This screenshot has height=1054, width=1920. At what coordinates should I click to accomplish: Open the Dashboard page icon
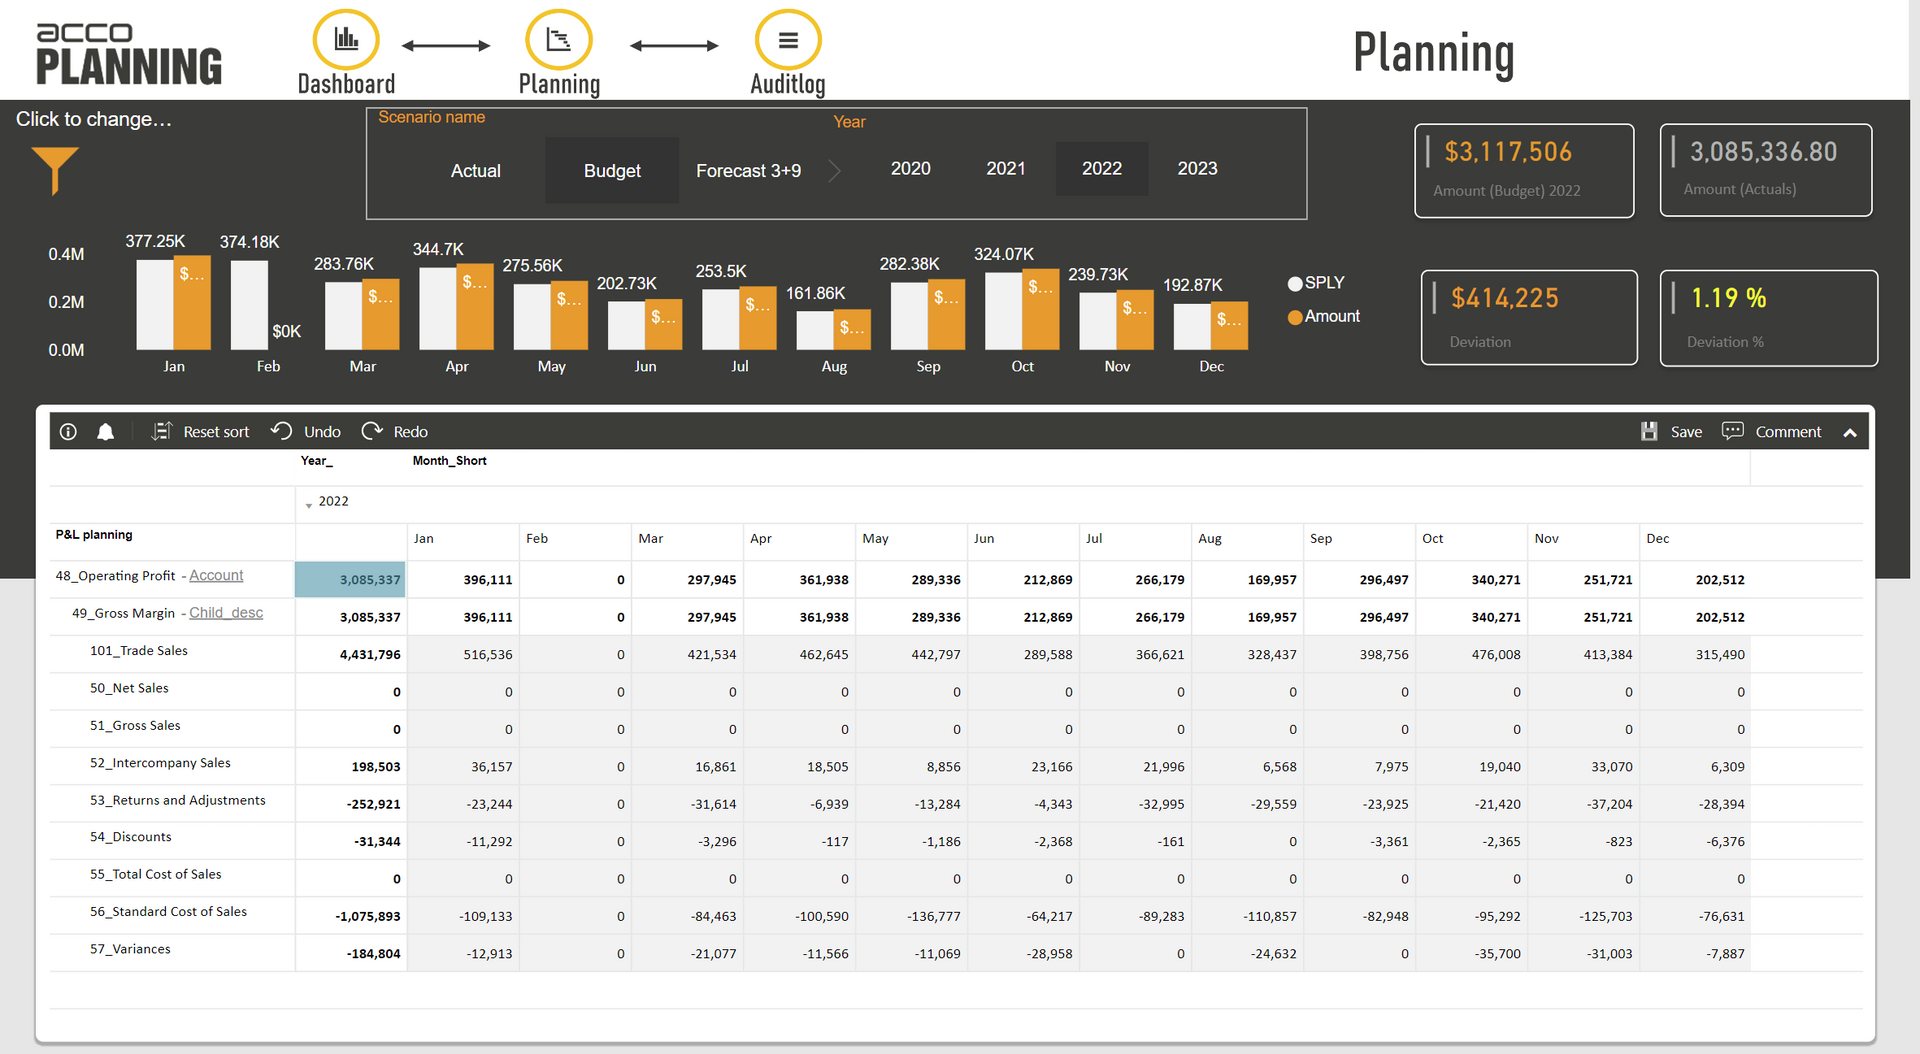click(x=346, y=40)
